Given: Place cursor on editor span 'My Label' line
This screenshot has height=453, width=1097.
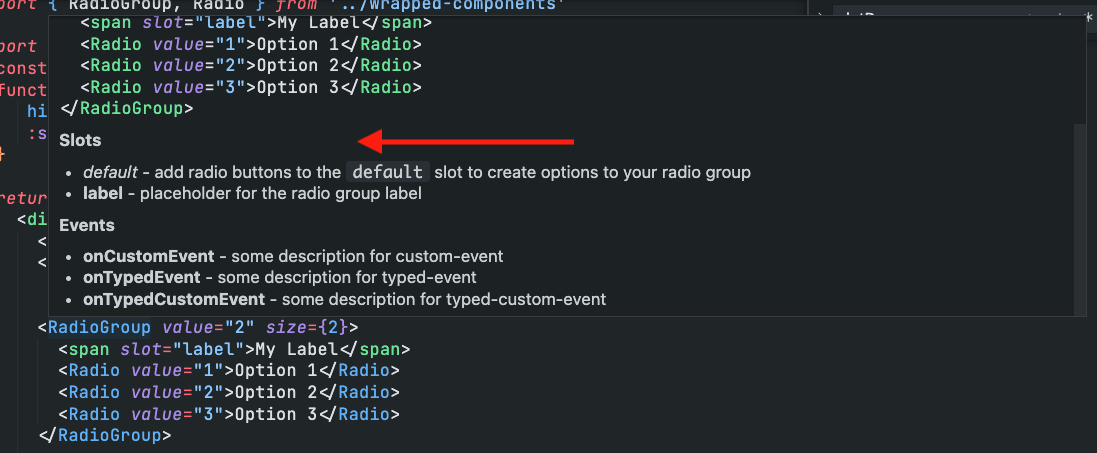Looking at the screenshot, I should [234, 349].
